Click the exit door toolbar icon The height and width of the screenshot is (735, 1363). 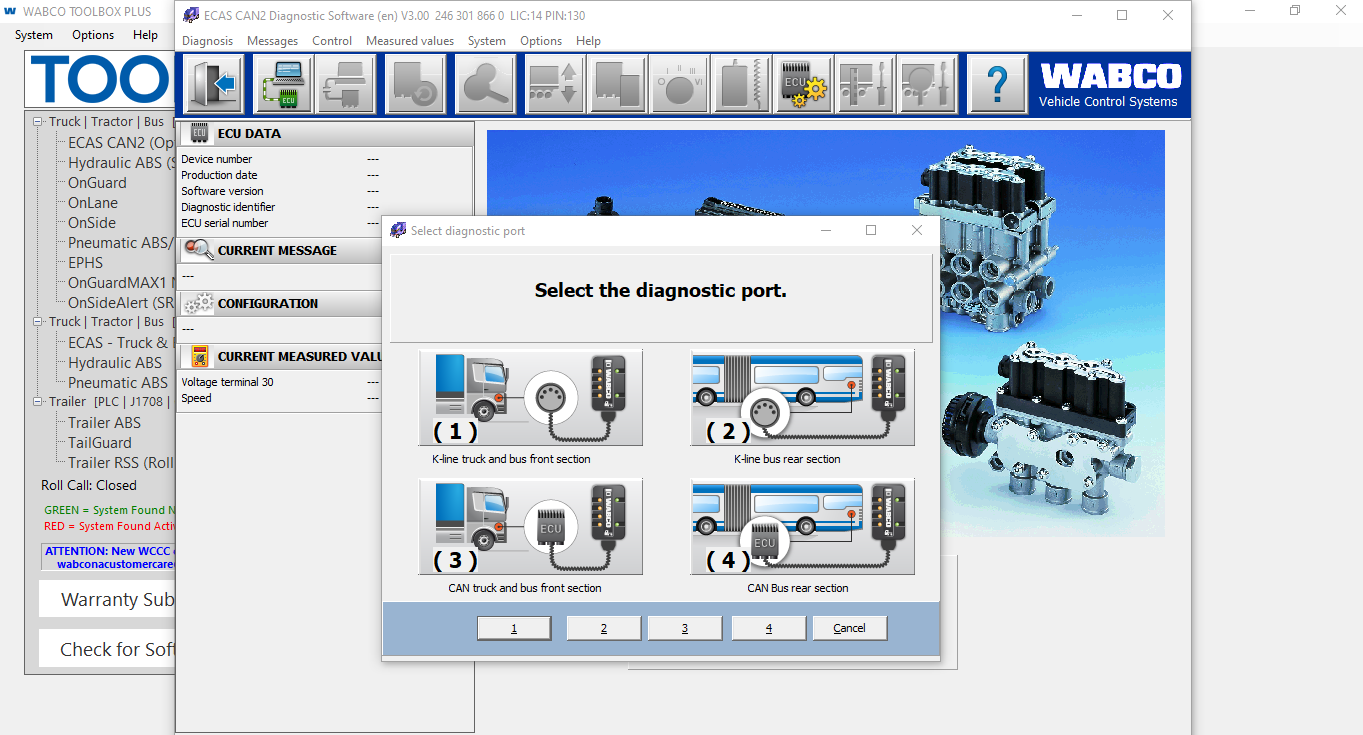[x=215, y=84]
